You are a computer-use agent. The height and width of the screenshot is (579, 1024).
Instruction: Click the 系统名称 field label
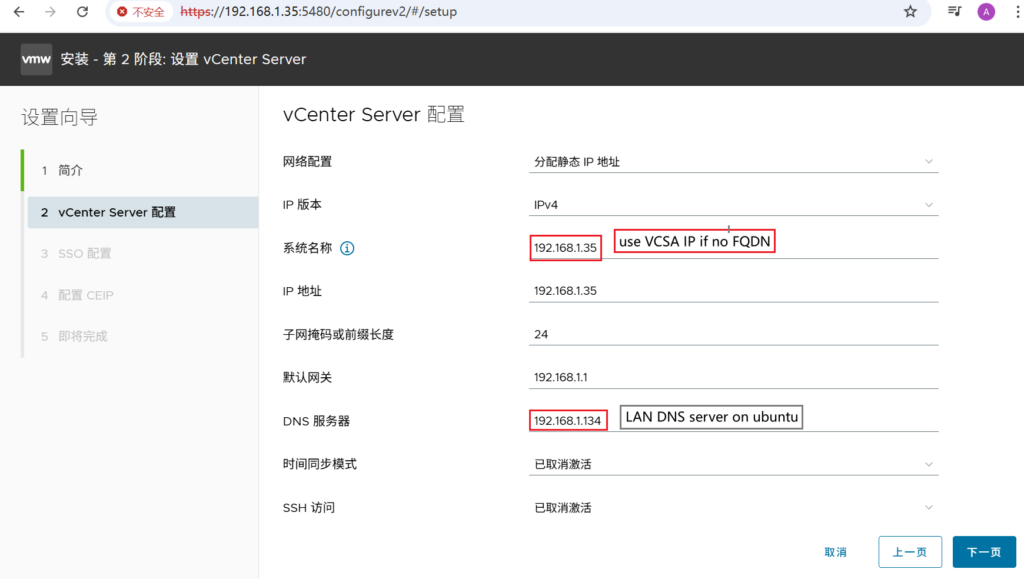tap(307, 248)
